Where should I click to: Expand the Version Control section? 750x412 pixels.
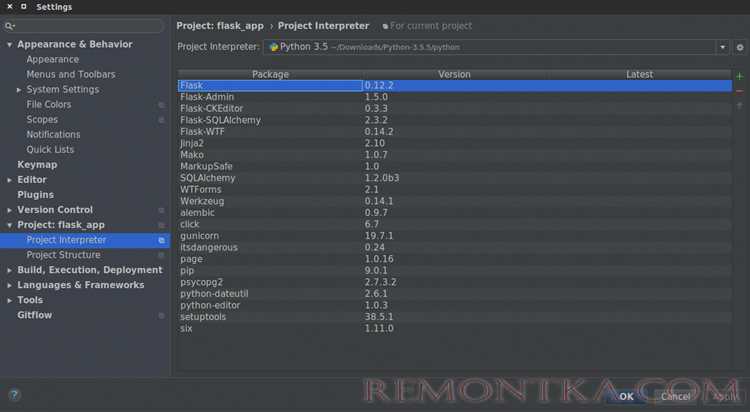coord(9,210)
